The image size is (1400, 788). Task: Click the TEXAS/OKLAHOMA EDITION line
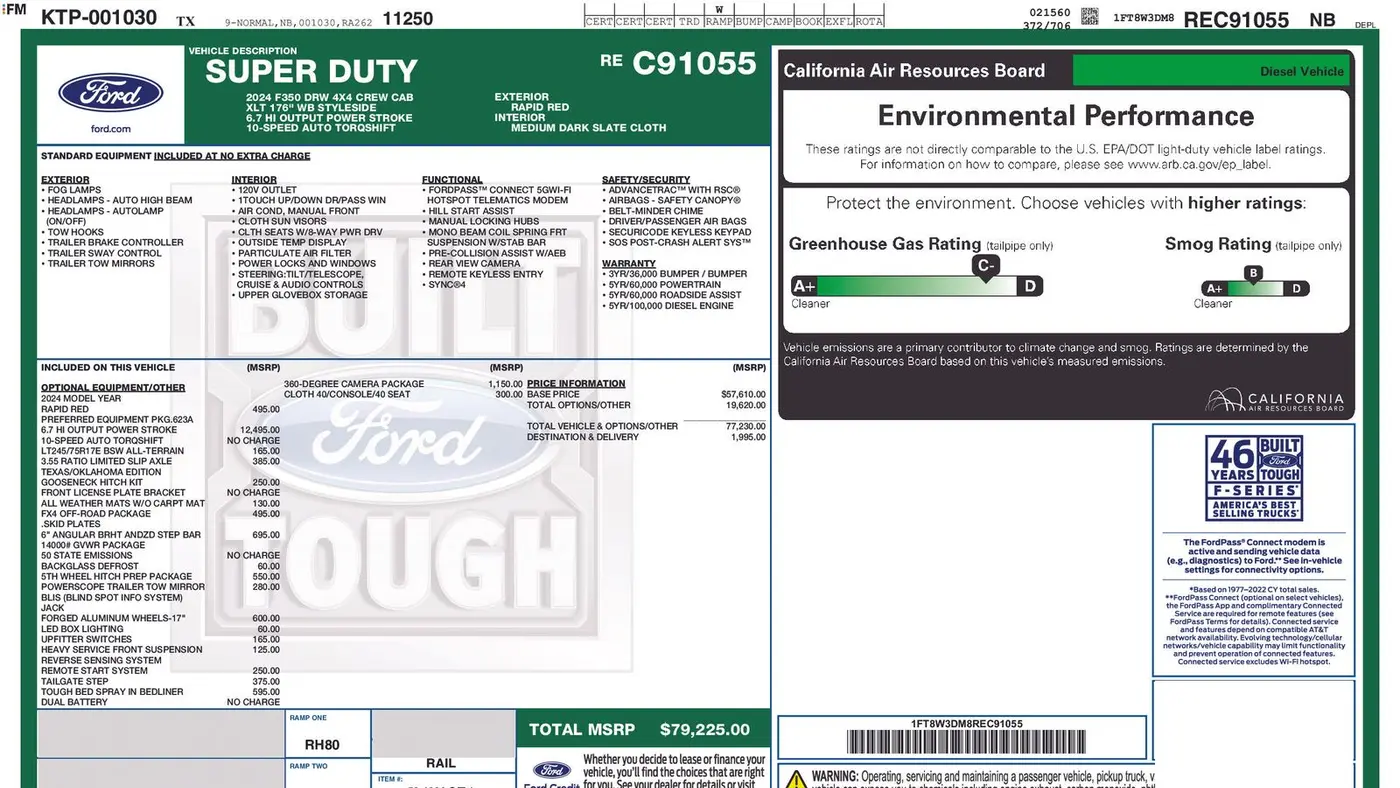(101, 472)
